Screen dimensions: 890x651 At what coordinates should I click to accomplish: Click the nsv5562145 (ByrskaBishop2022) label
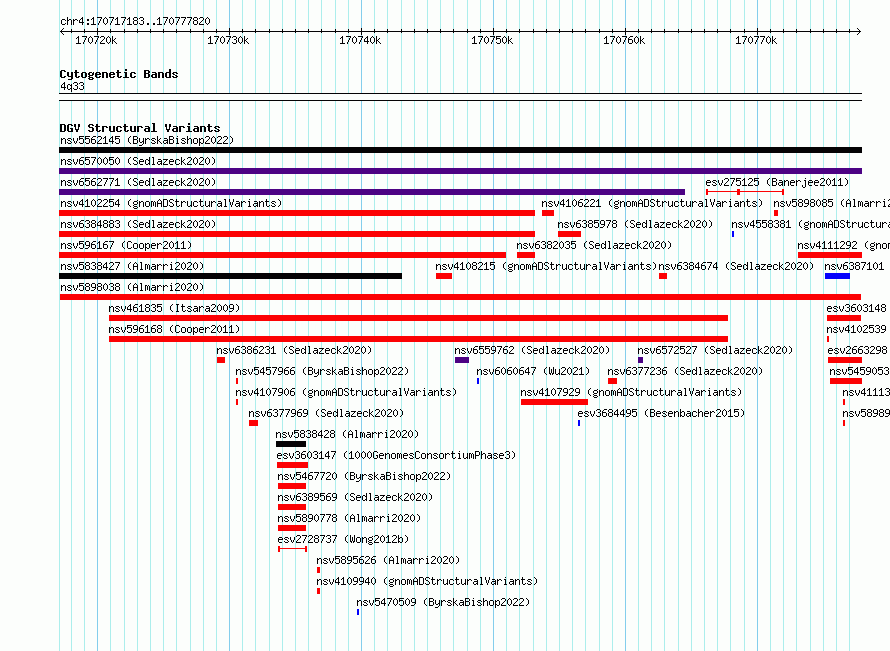147,140
